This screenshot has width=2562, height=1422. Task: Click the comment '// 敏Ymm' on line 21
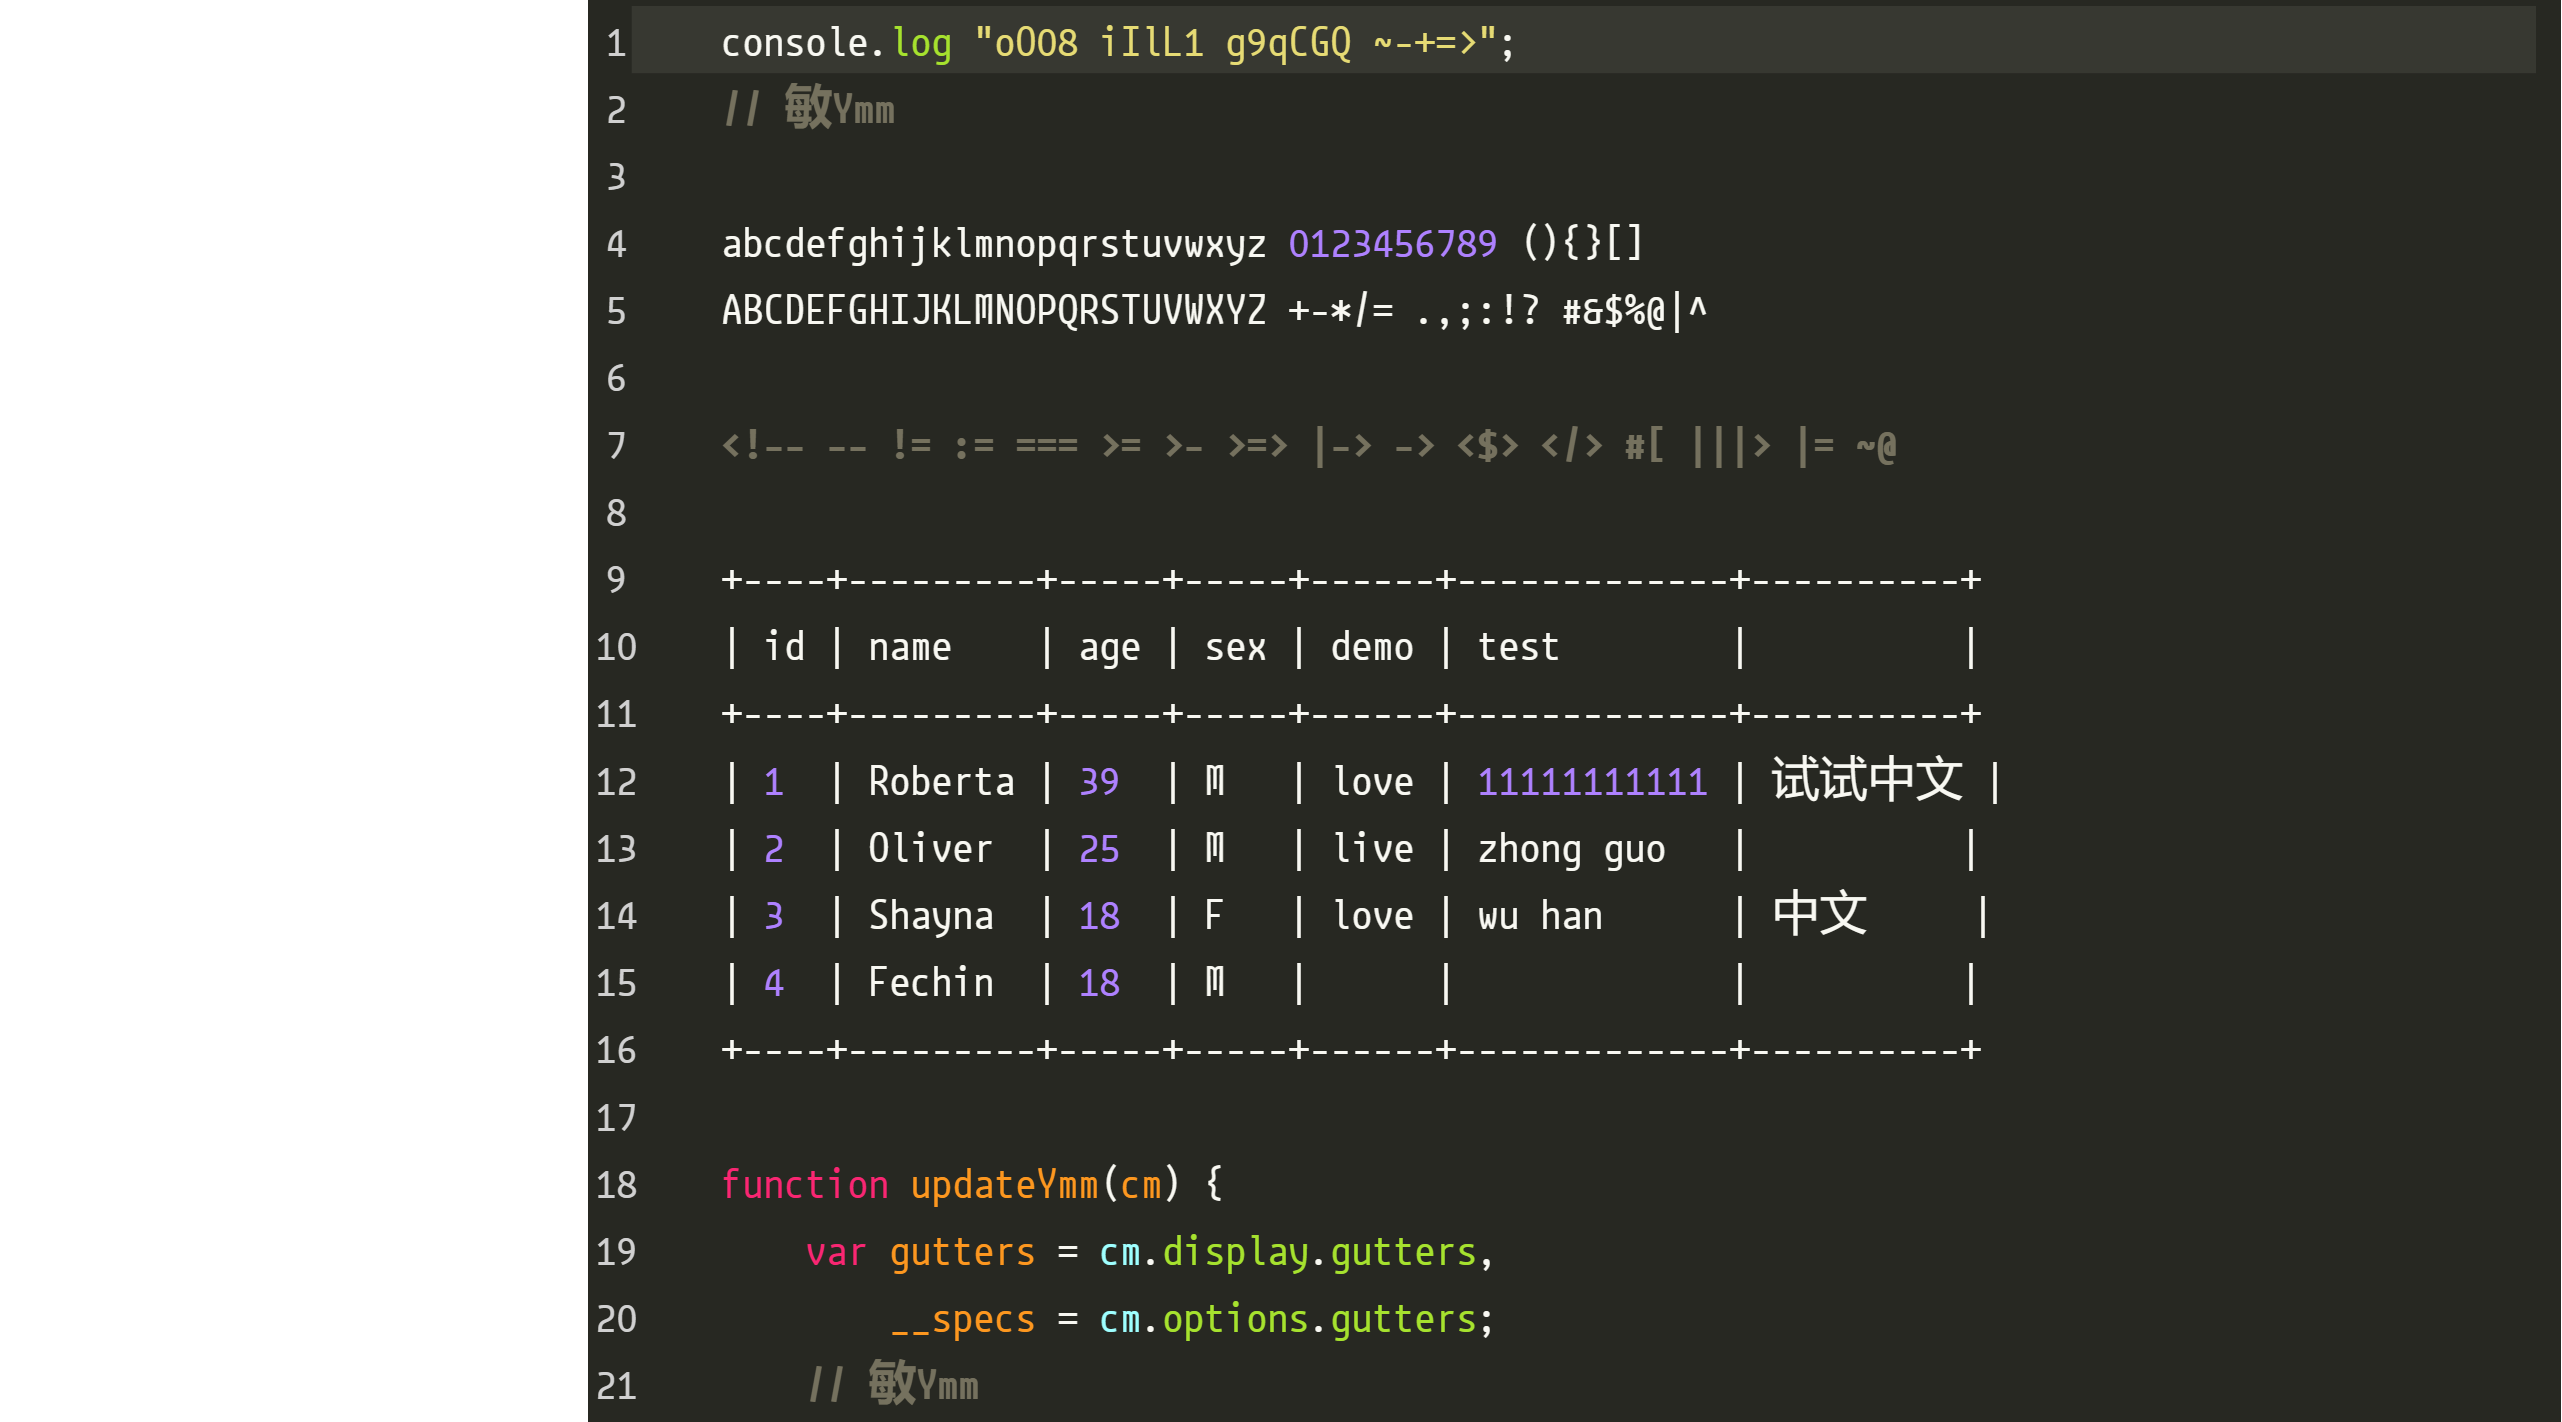pos(893,1384)
